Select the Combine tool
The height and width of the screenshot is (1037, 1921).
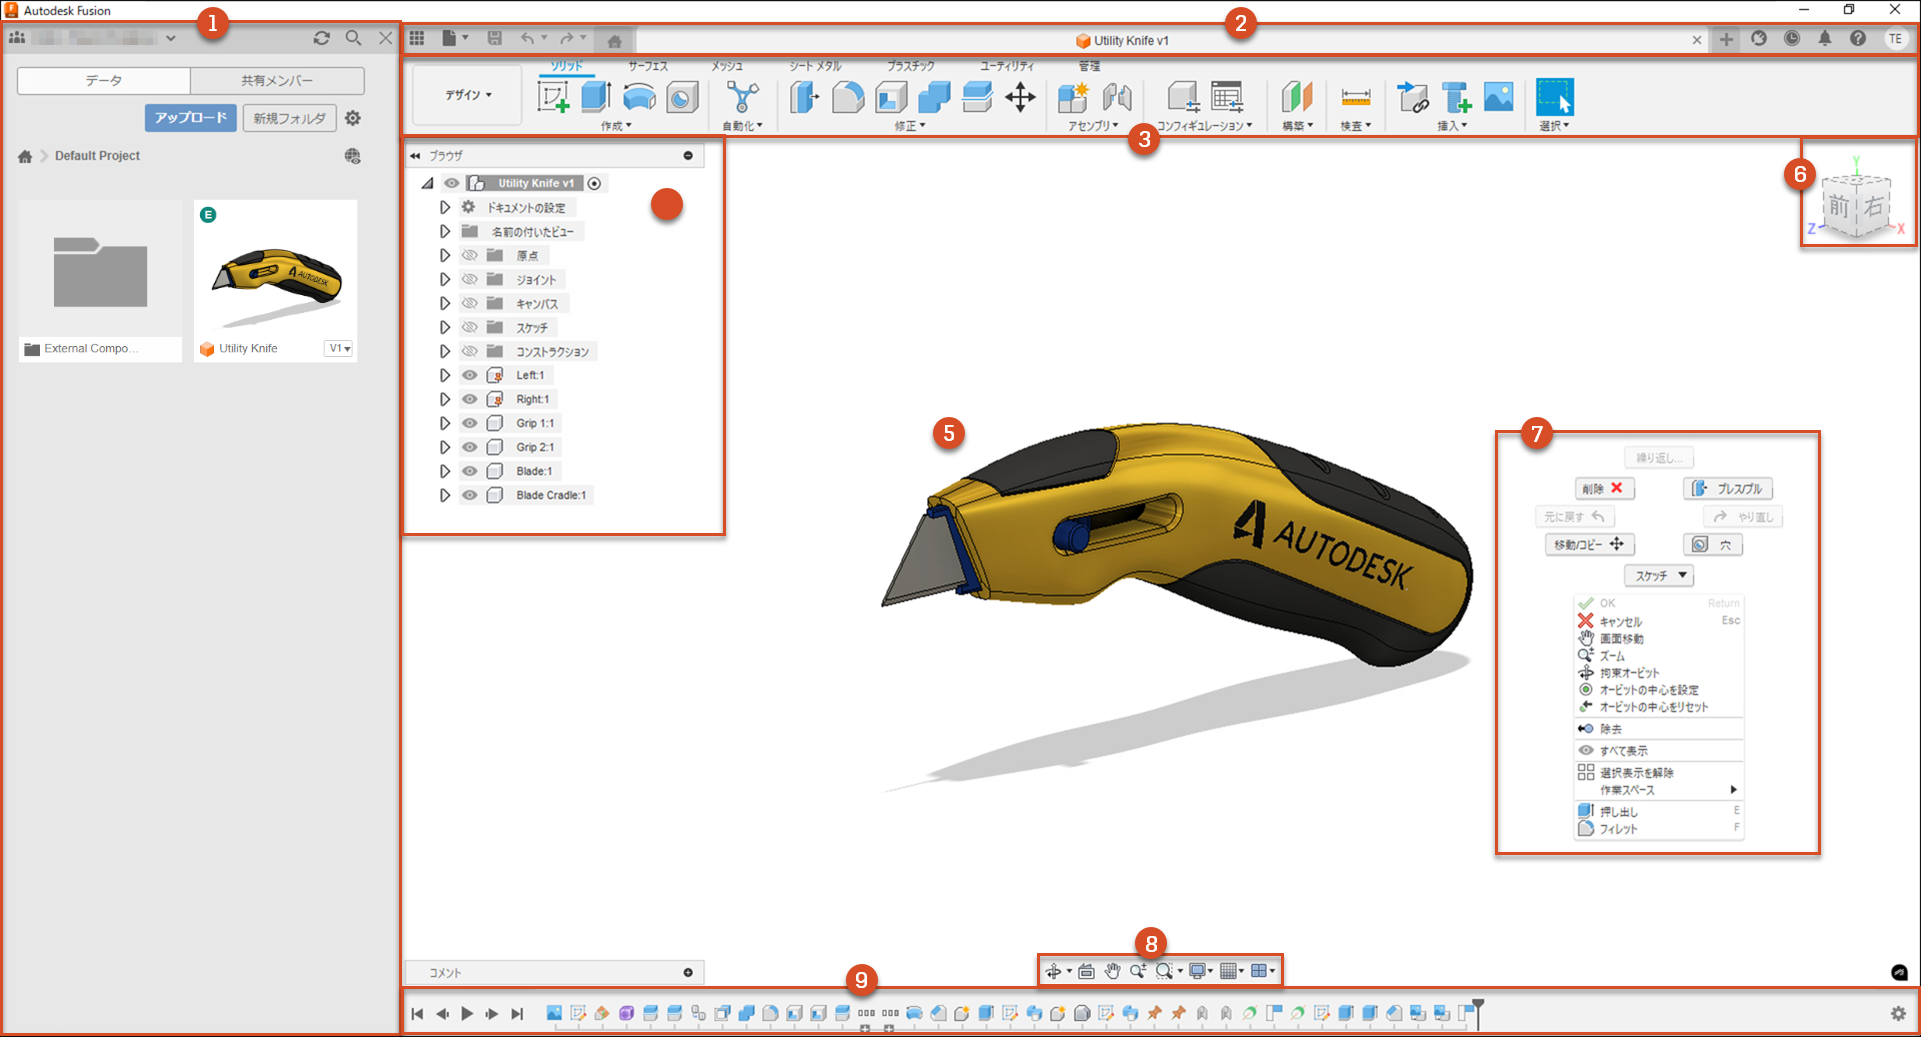(x=934, y=97)
